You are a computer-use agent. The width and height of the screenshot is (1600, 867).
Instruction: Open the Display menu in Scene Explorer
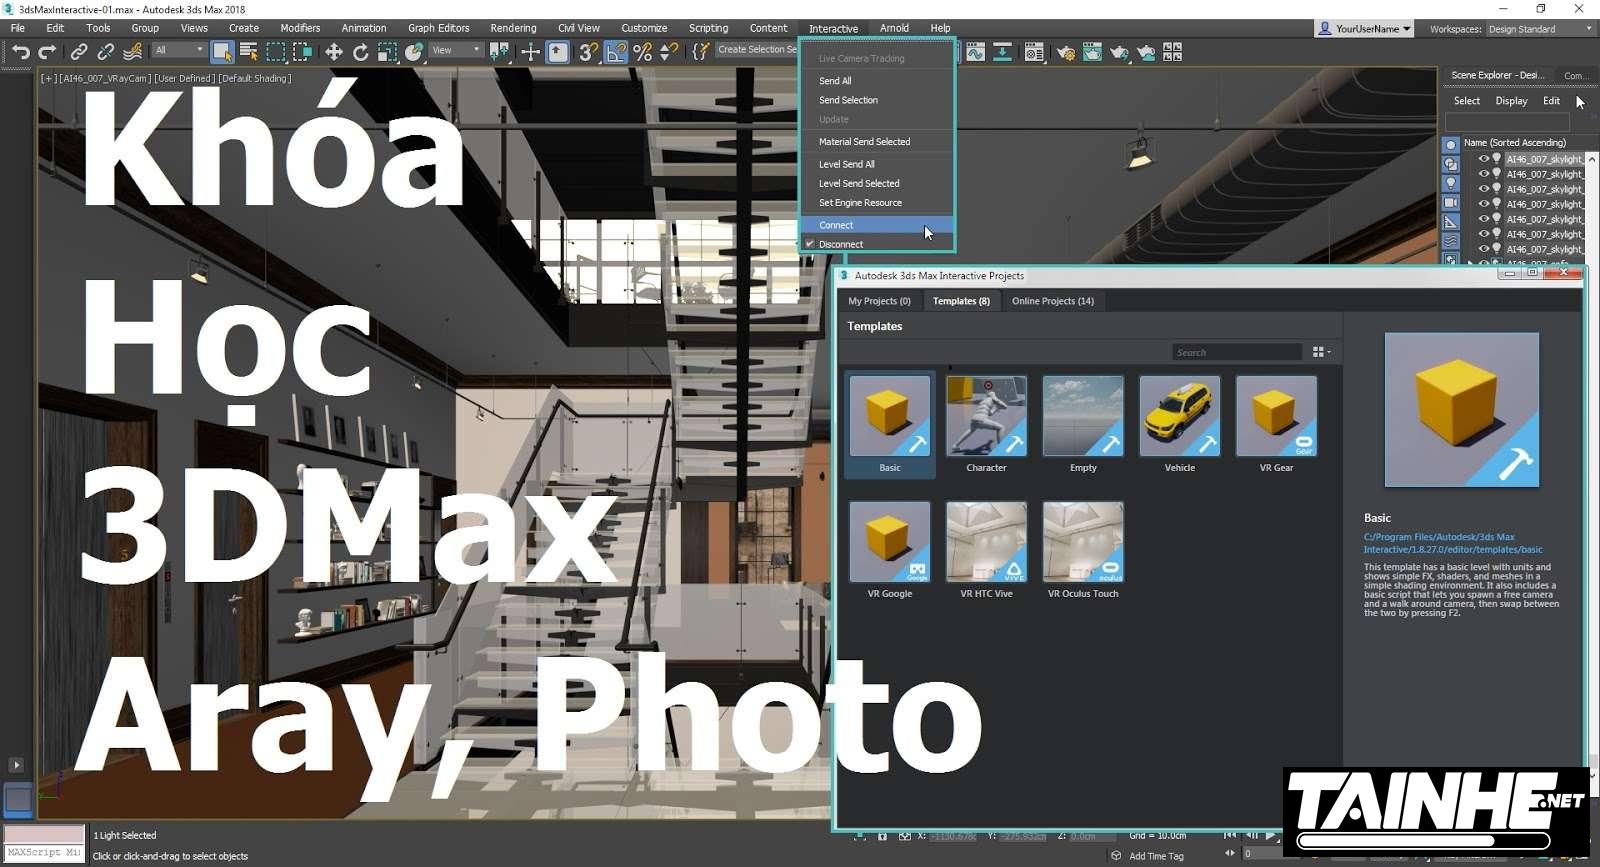click(x=1510, y=101)
